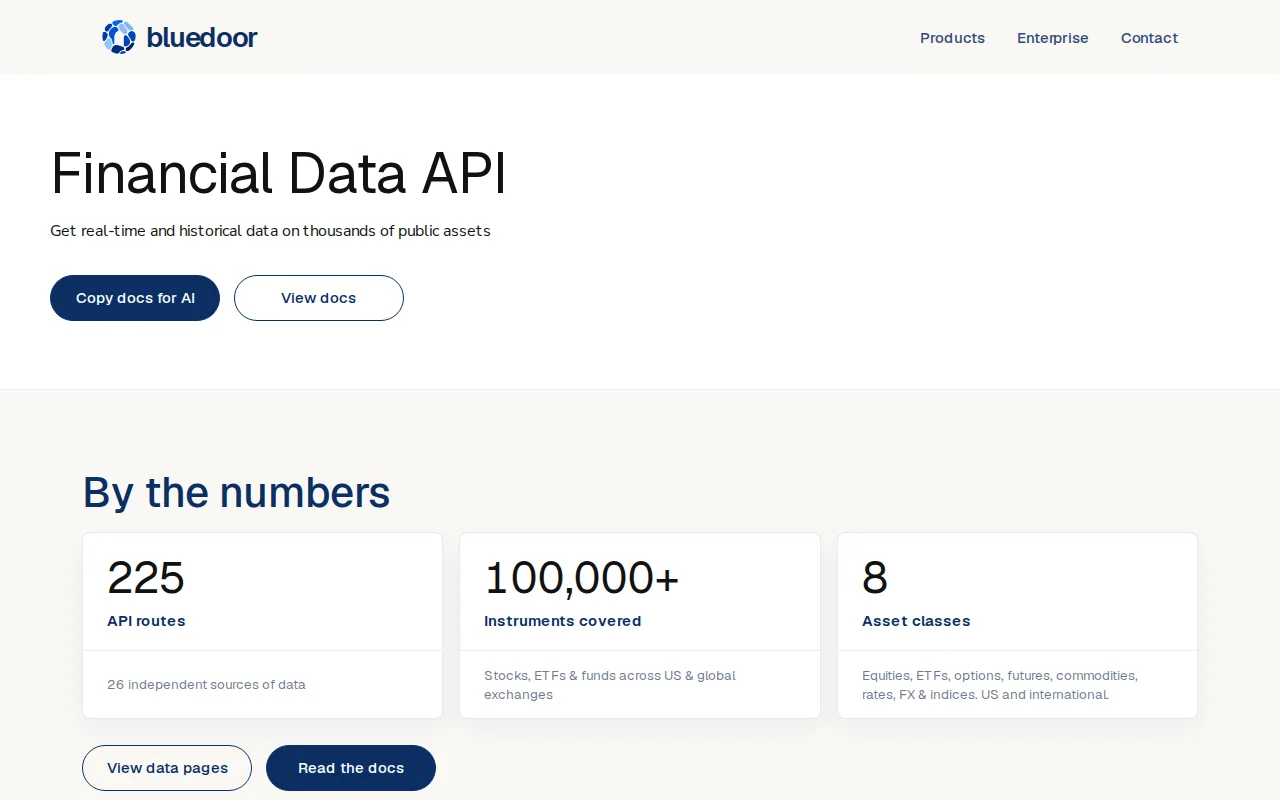Viewport: 1280px width, 800px height.
Task: Click the 26 independent sources of data text
Action: tap(206, 685)
